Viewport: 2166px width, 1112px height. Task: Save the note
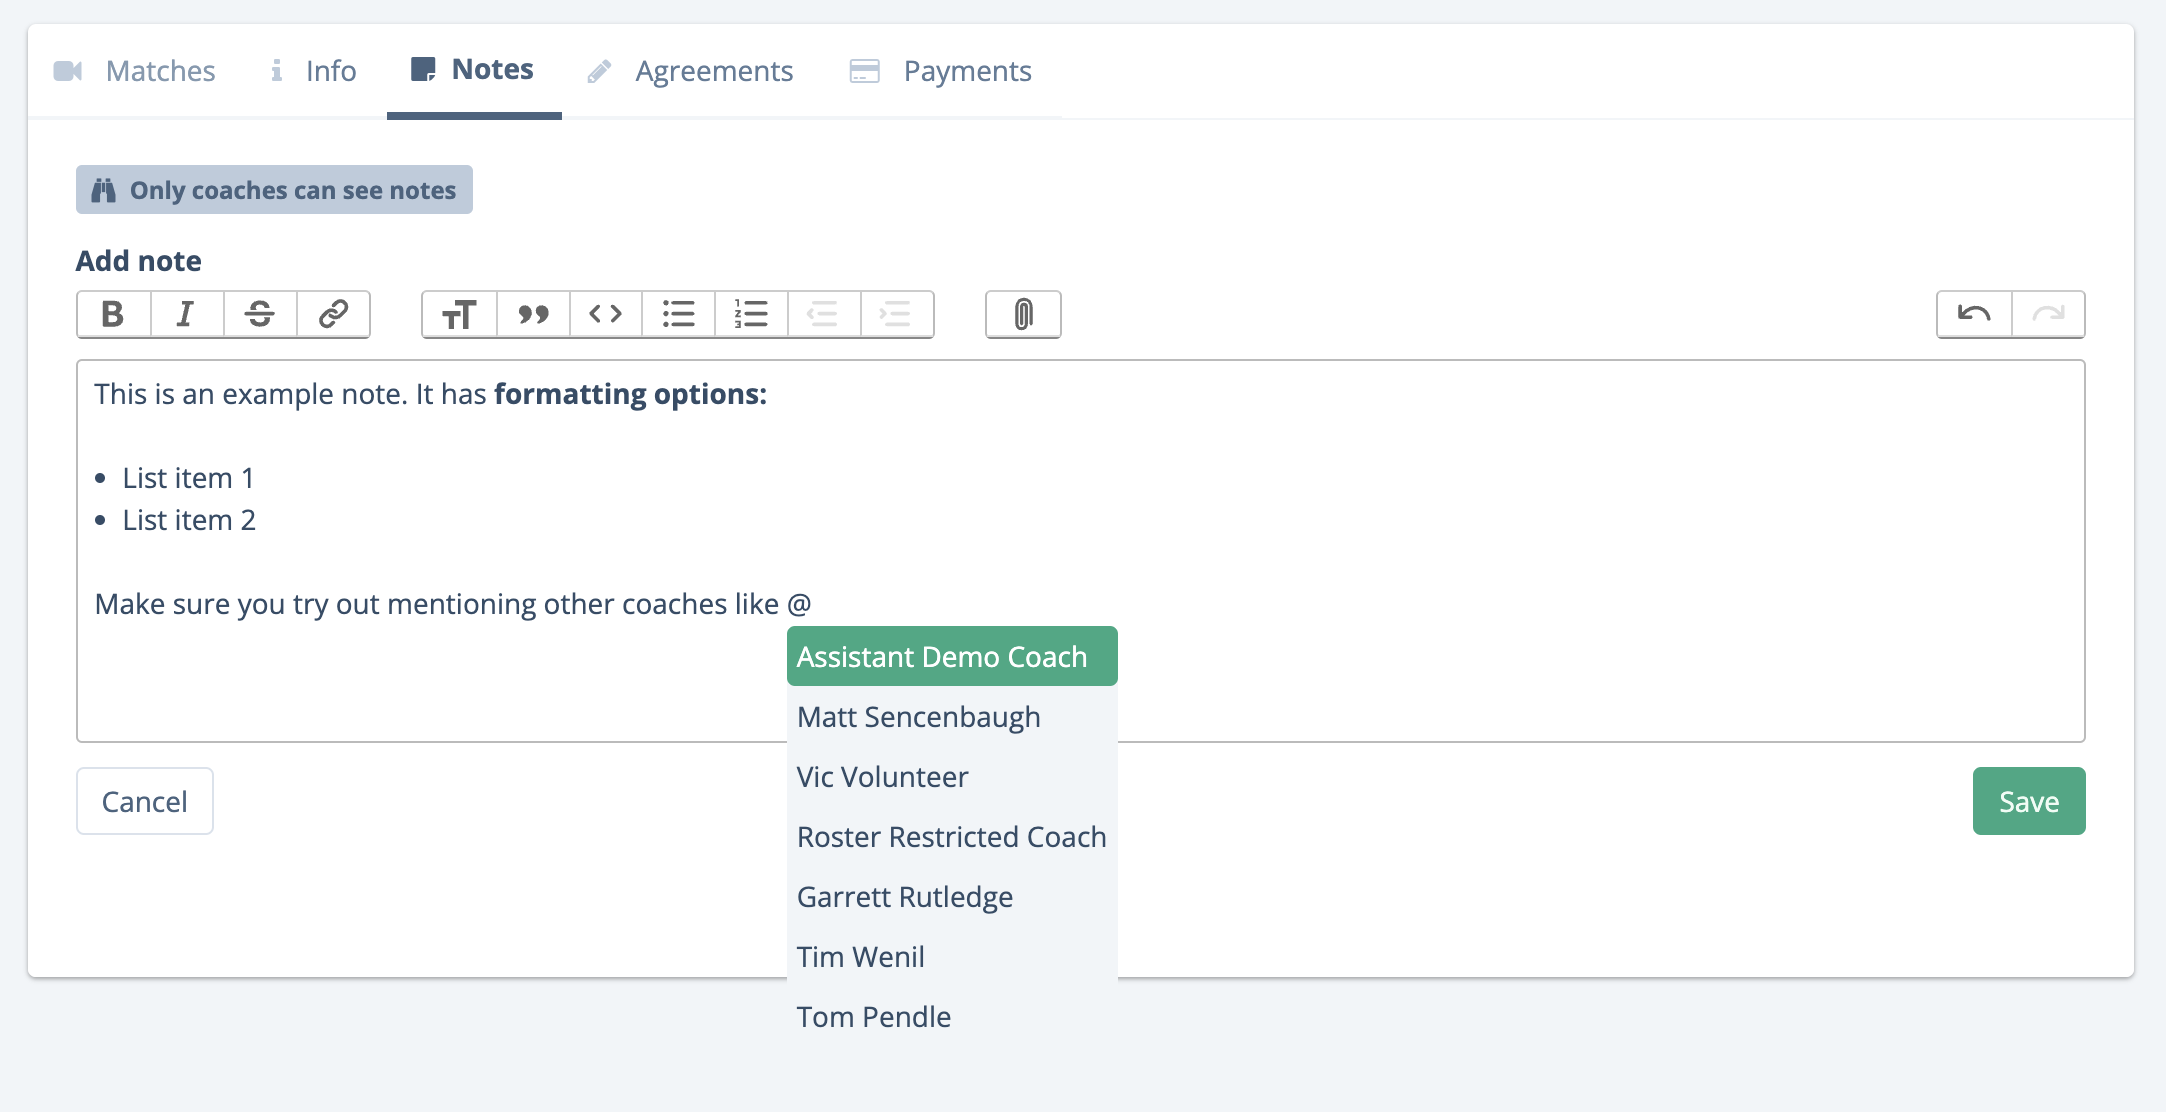pyautogui.click(x=2027, y=800)
